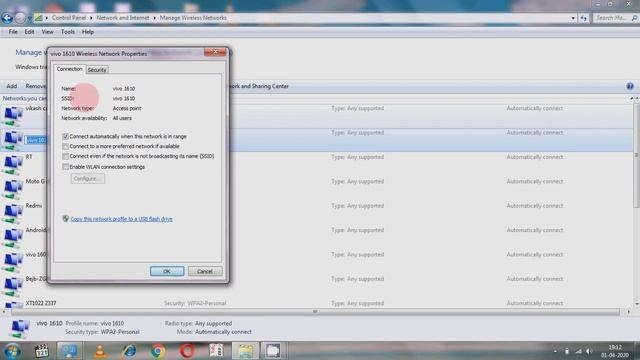
Task: Click the battery icon in the system tray
Action: tap(567, 351)
